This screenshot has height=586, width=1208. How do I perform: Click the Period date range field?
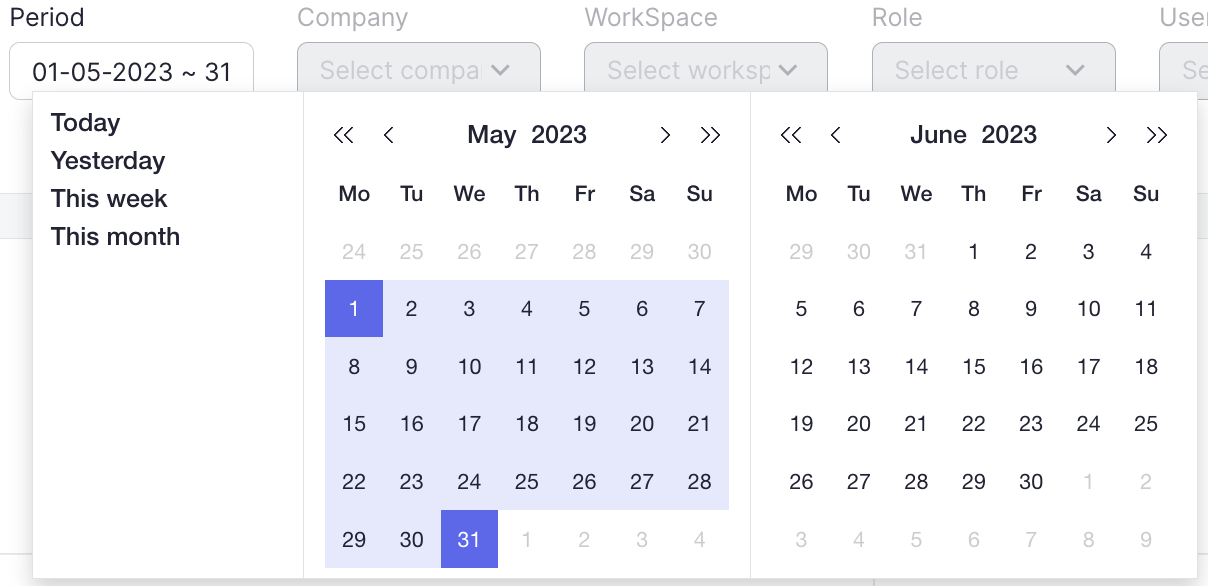[x=131, y=71]
